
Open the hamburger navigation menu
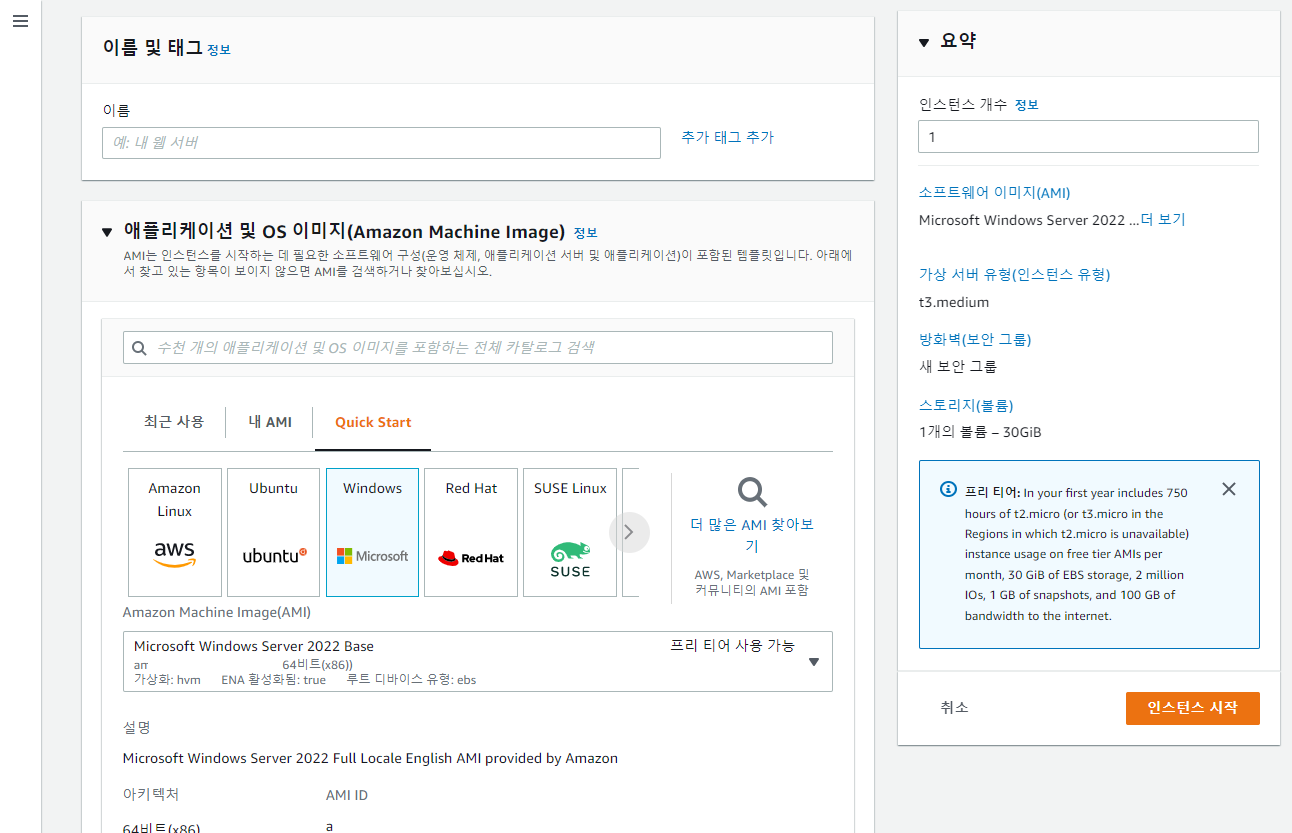coord(20,21)
